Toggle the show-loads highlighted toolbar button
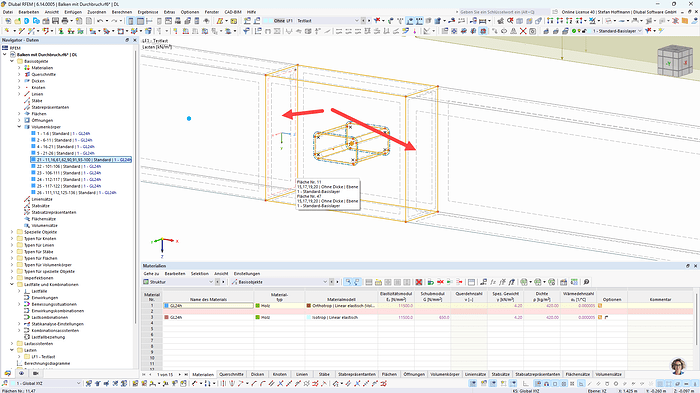The image size is (700, 393). tap(410, 21)
